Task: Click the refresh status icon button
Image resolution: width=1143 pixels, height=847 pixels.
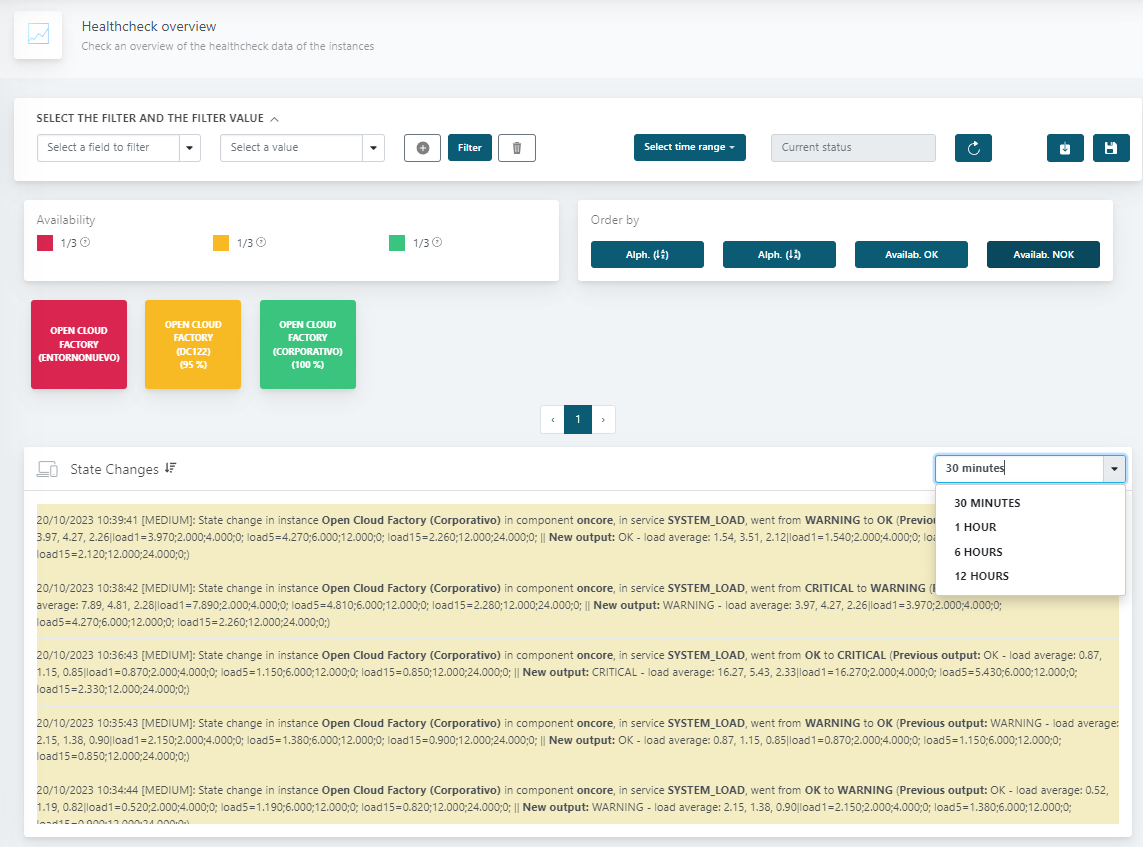Action: tap(973, 148)
